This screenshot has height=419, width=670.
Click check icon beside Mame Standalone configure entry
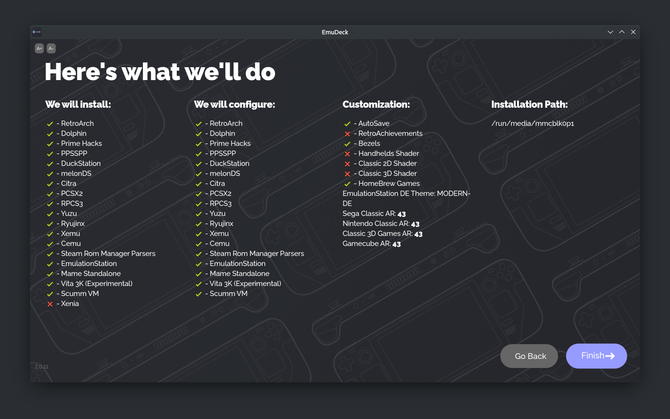tap(199, 274)
